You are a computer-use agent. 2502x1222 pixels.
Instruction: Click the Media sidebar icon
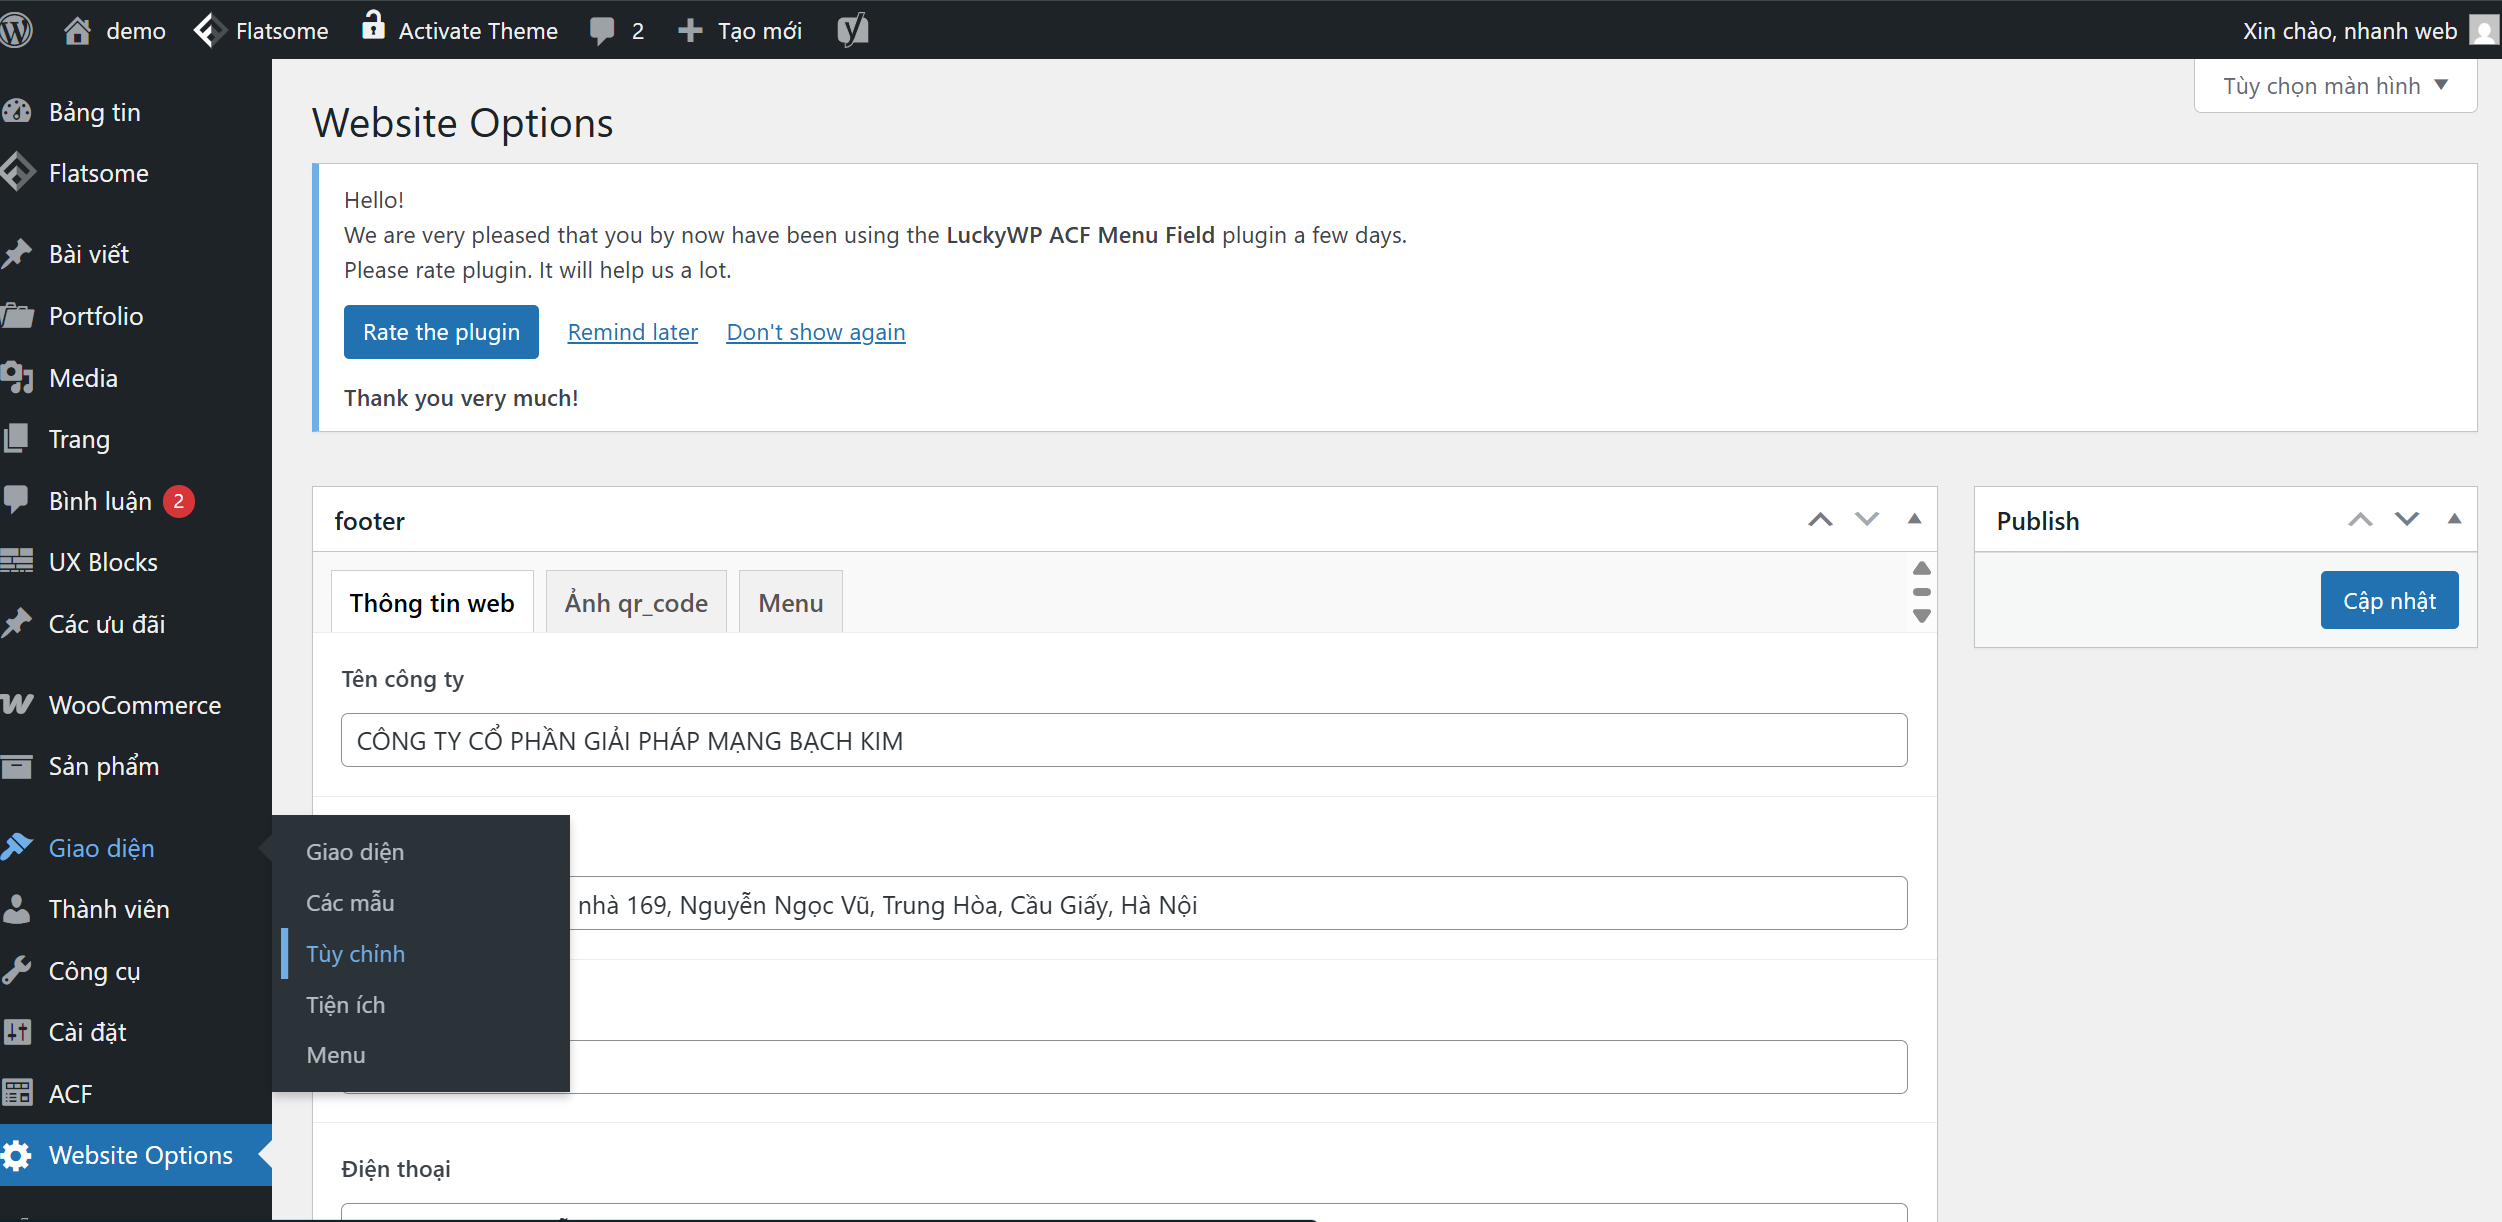coord(17,378)
